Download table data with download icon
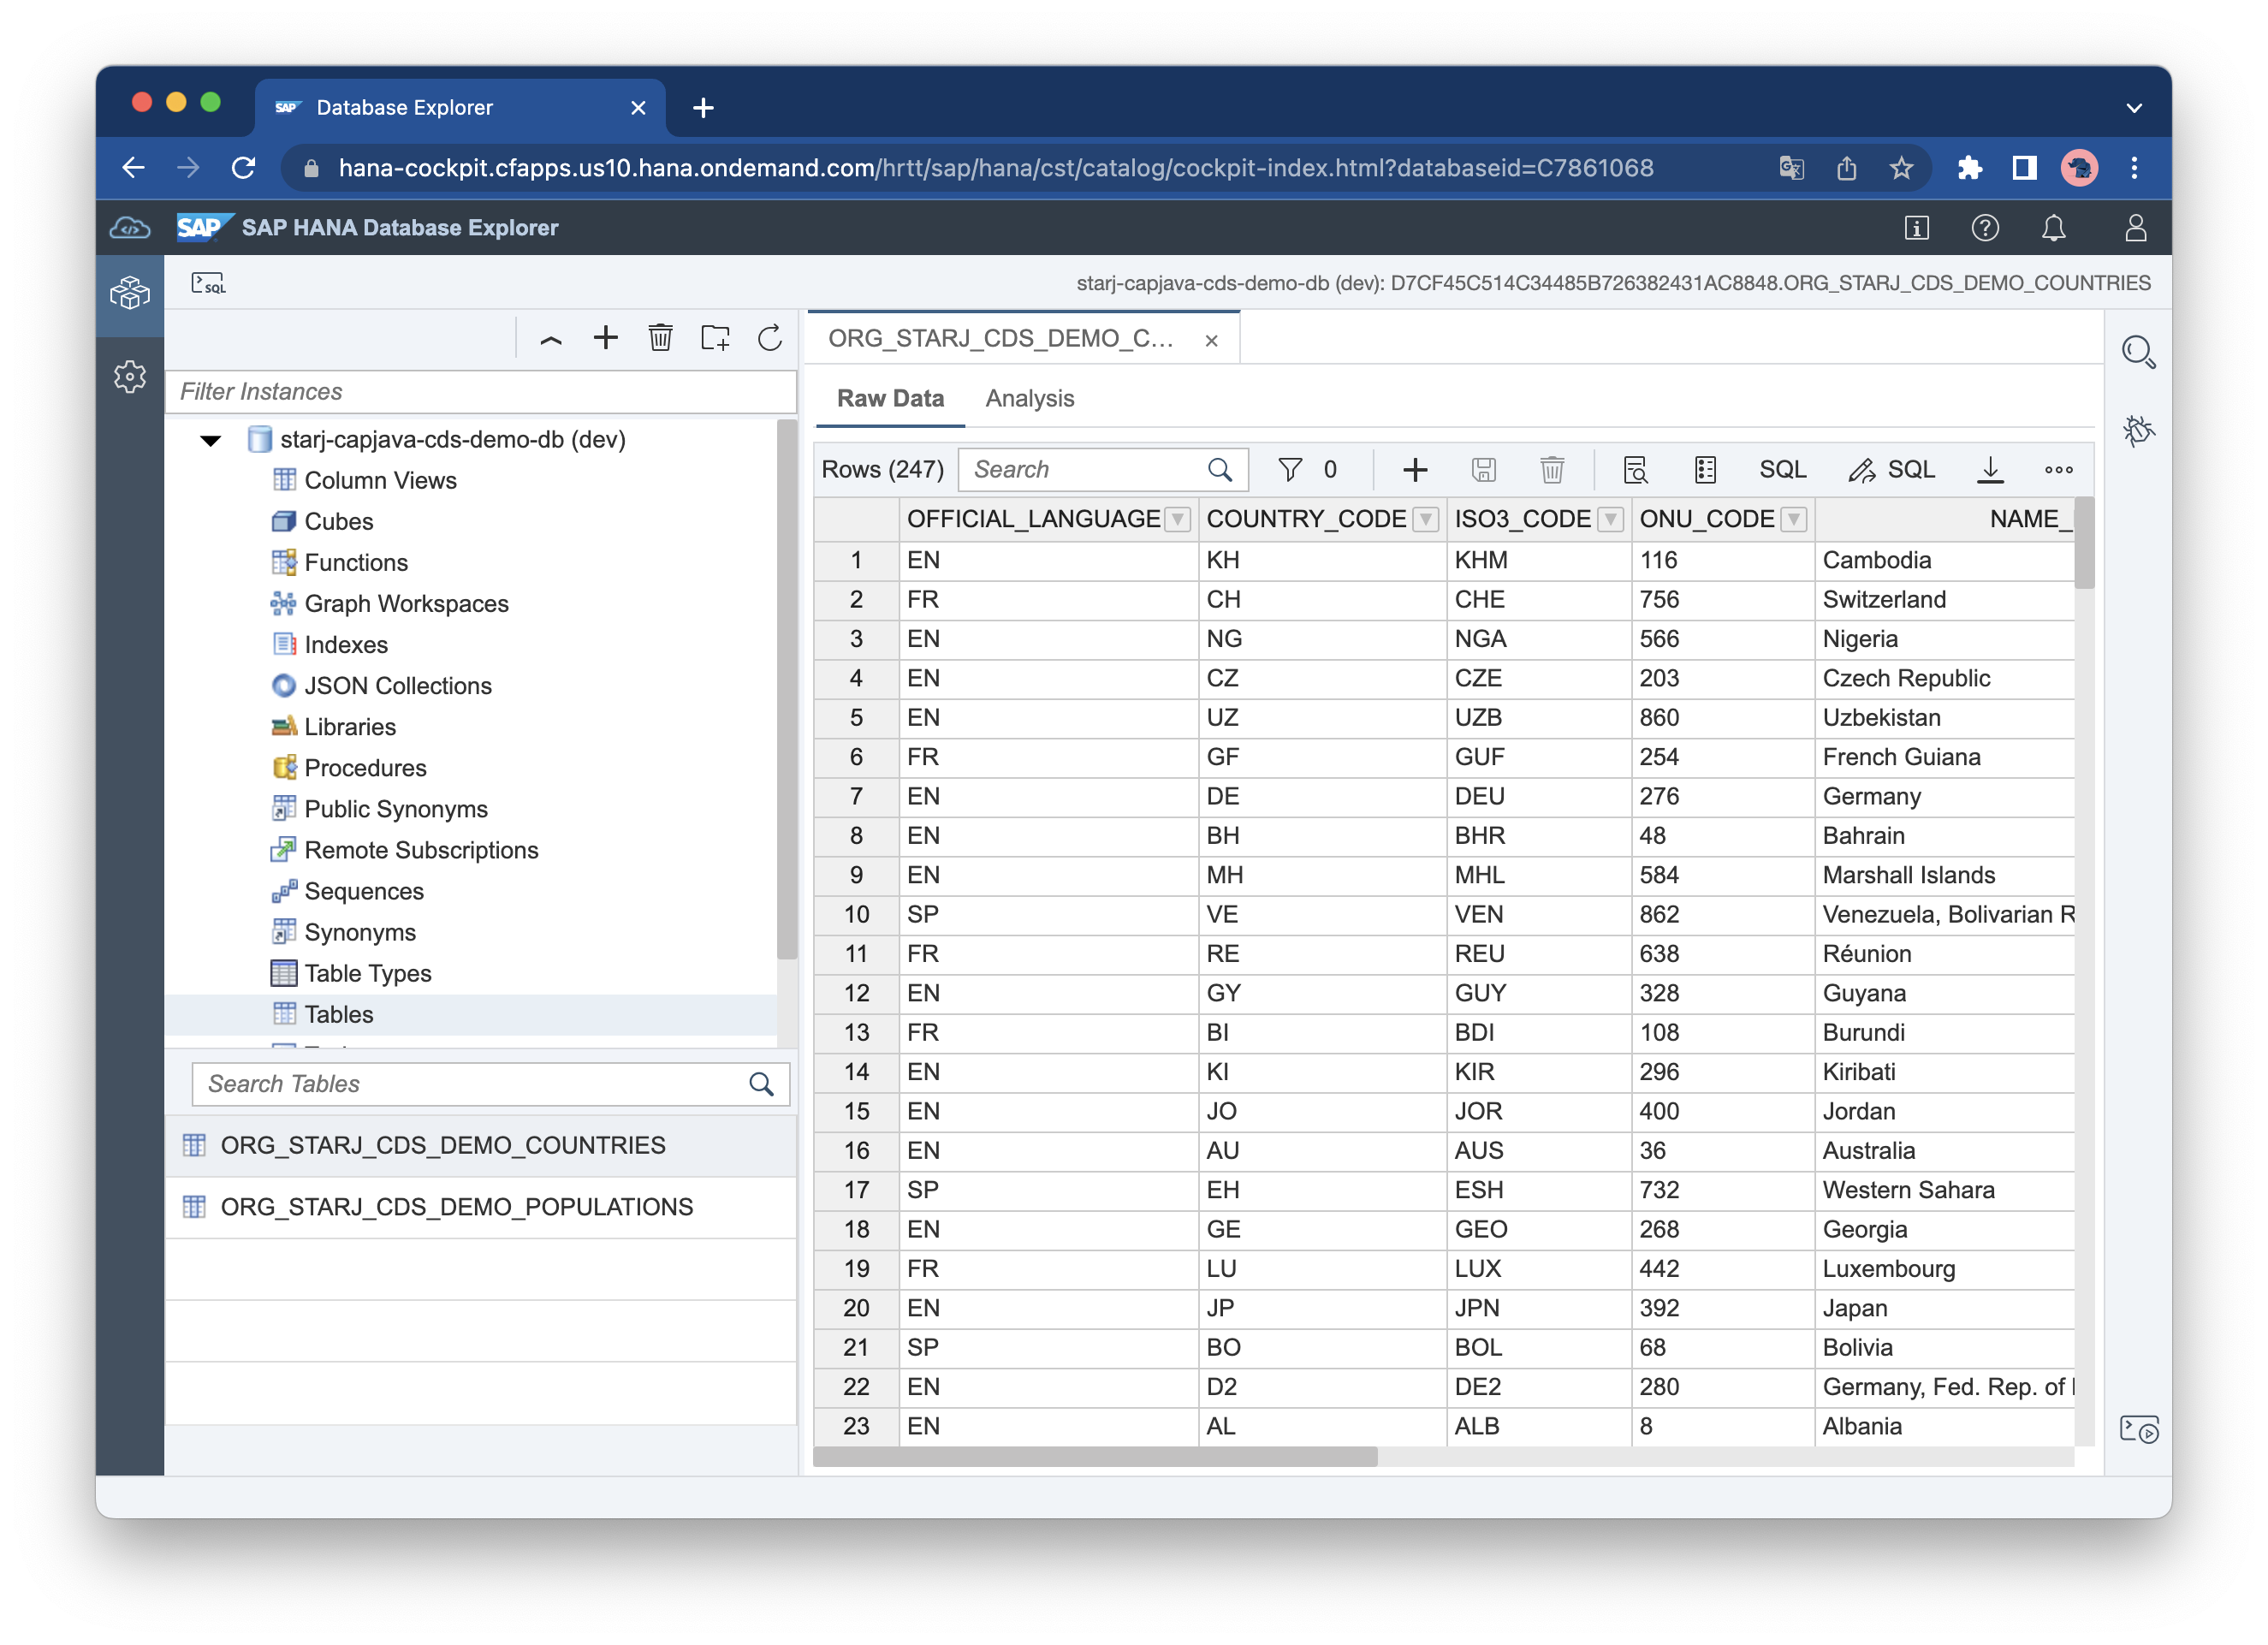 tap(1990, 470)
